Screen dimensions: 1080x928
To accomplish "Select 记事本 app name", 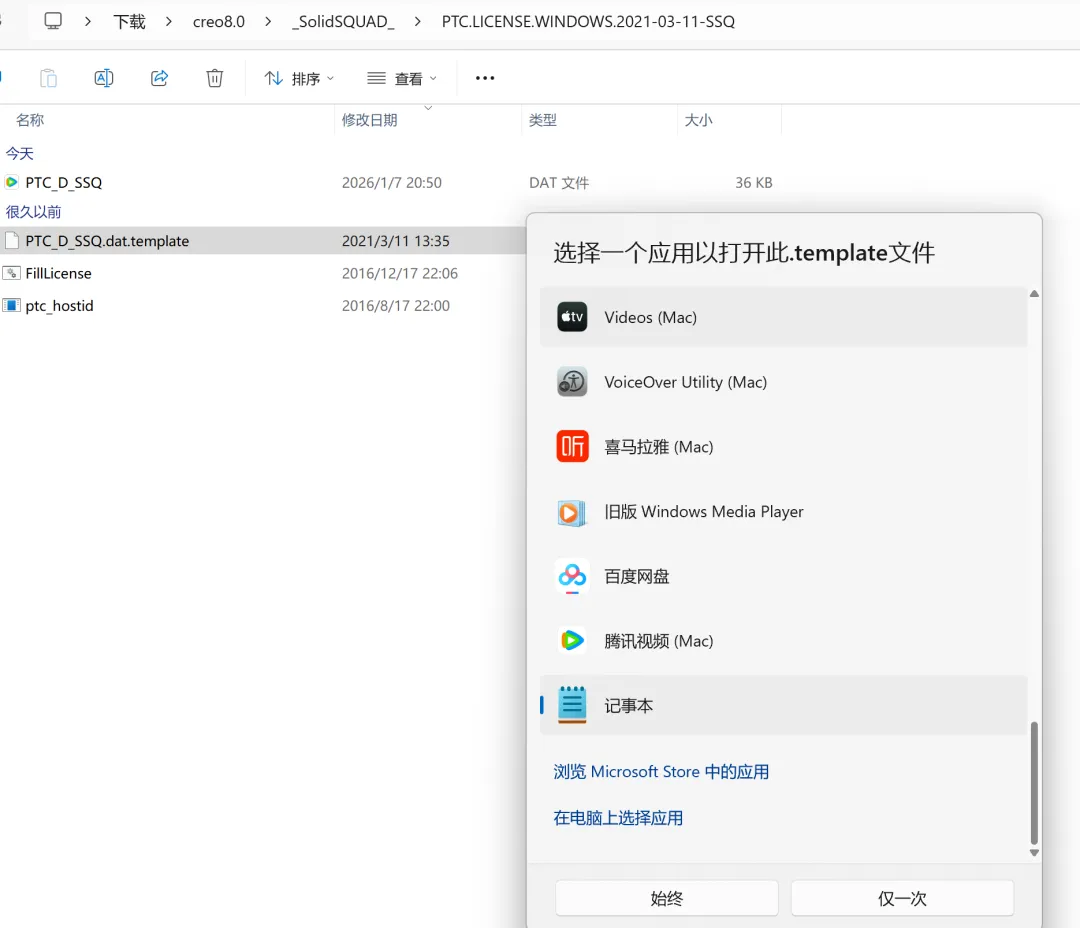I will point(628,705).
